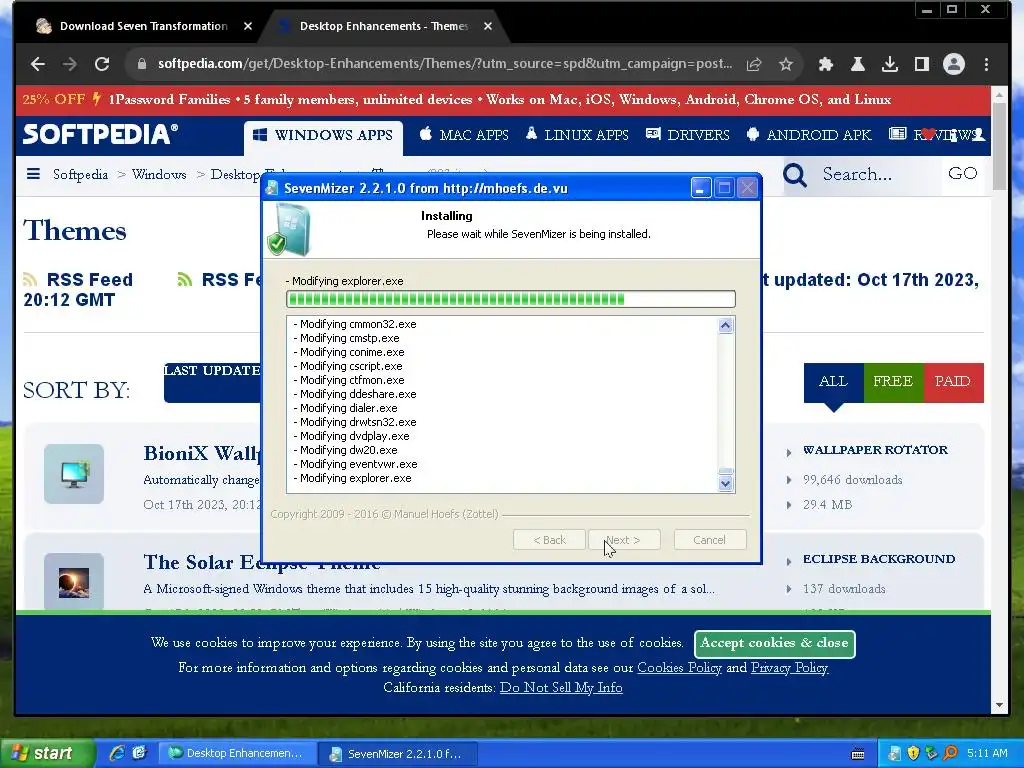Click the browser page scrollbar thumb
The height and width of the screenshot is (768, 1024).
pos(999,147)
